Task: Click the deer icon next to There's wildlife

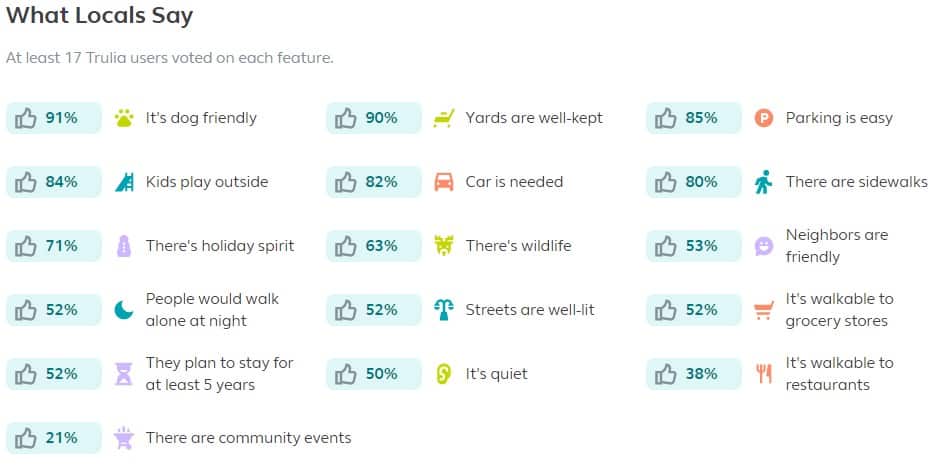Action: point(444,246)
